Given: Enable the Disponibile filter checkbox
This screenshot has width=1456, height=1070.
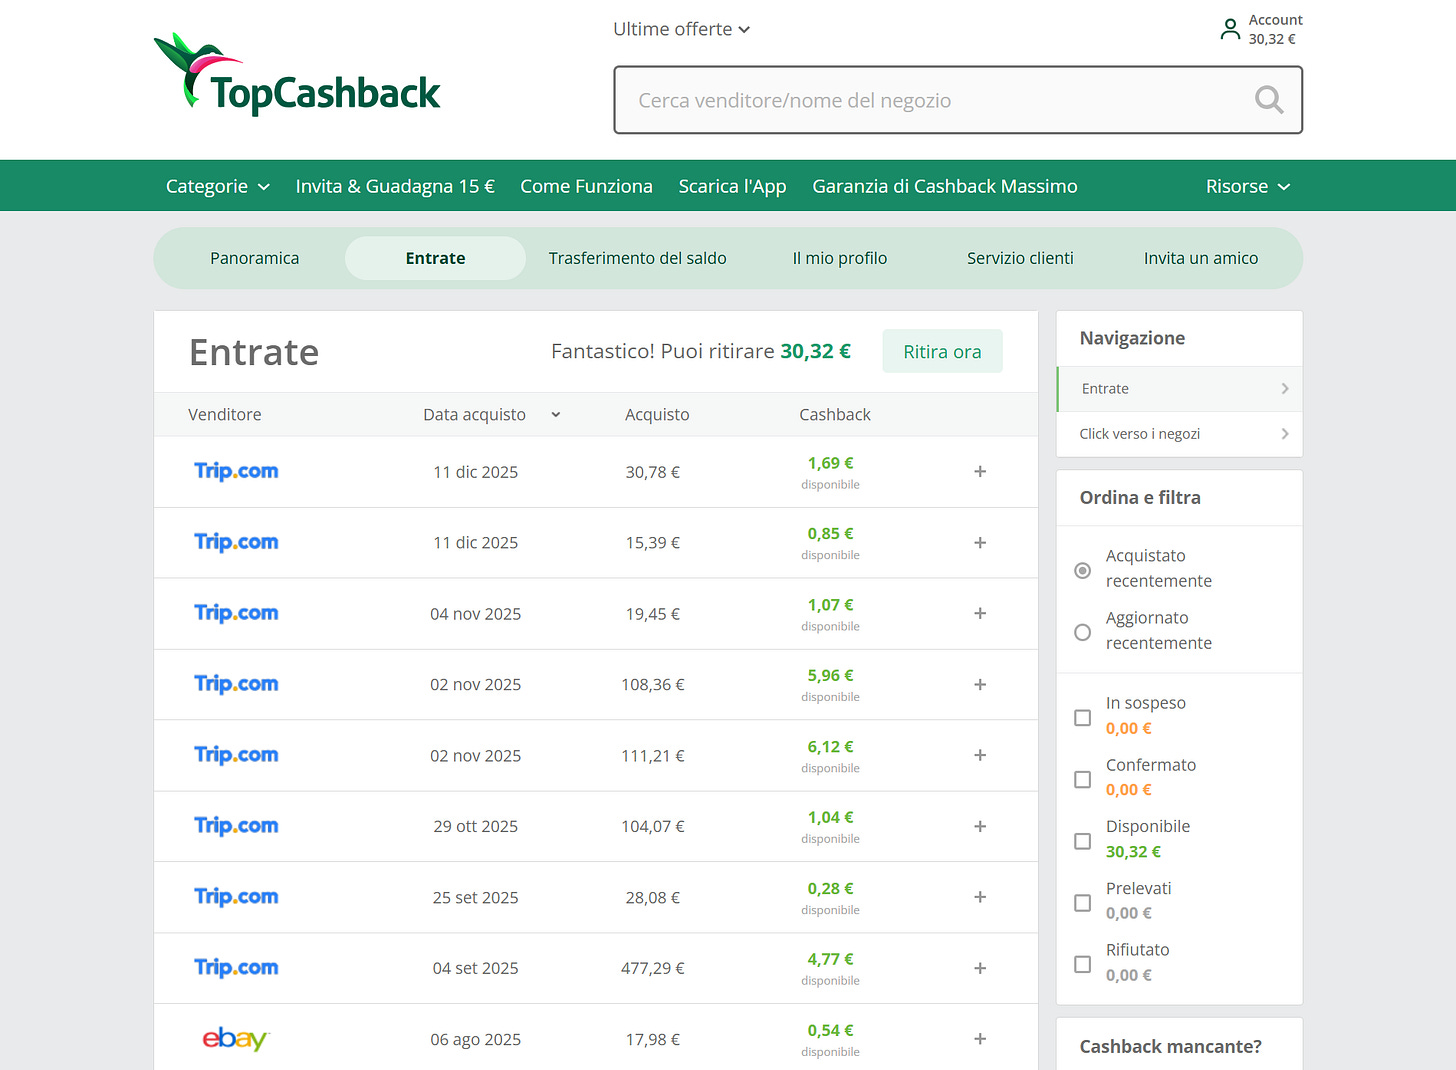Looking at the screenshot, I should (1082, 841).
